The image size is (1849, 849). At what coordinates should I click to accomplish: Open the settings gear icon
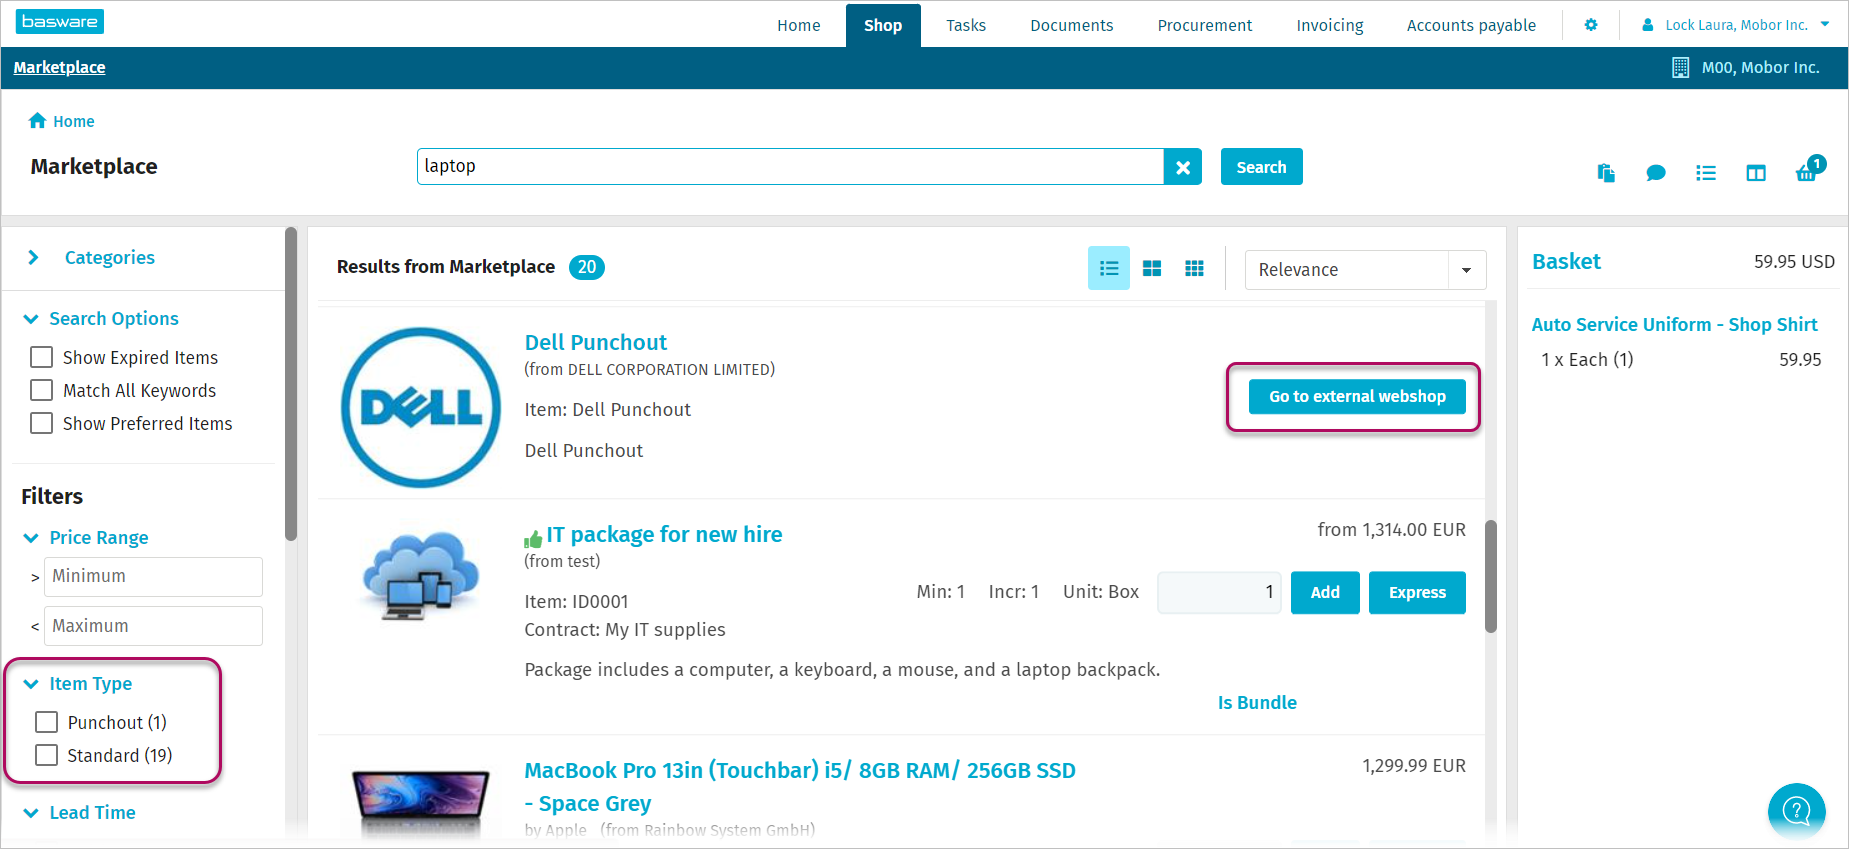click(x=1591, y=25)
